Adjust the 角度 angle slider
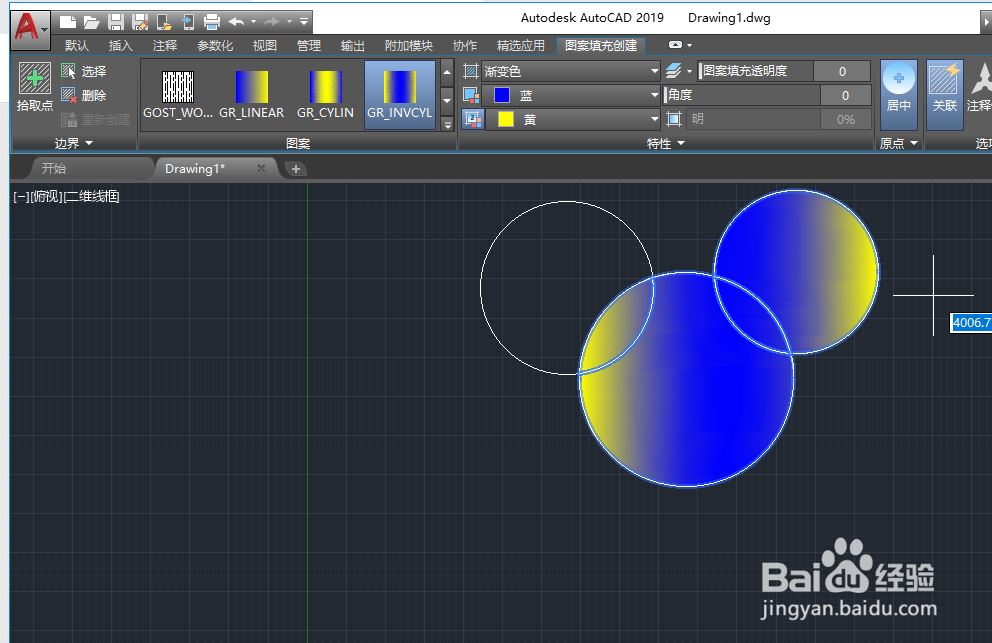The image size is (992, 643). tap(742, 95)
